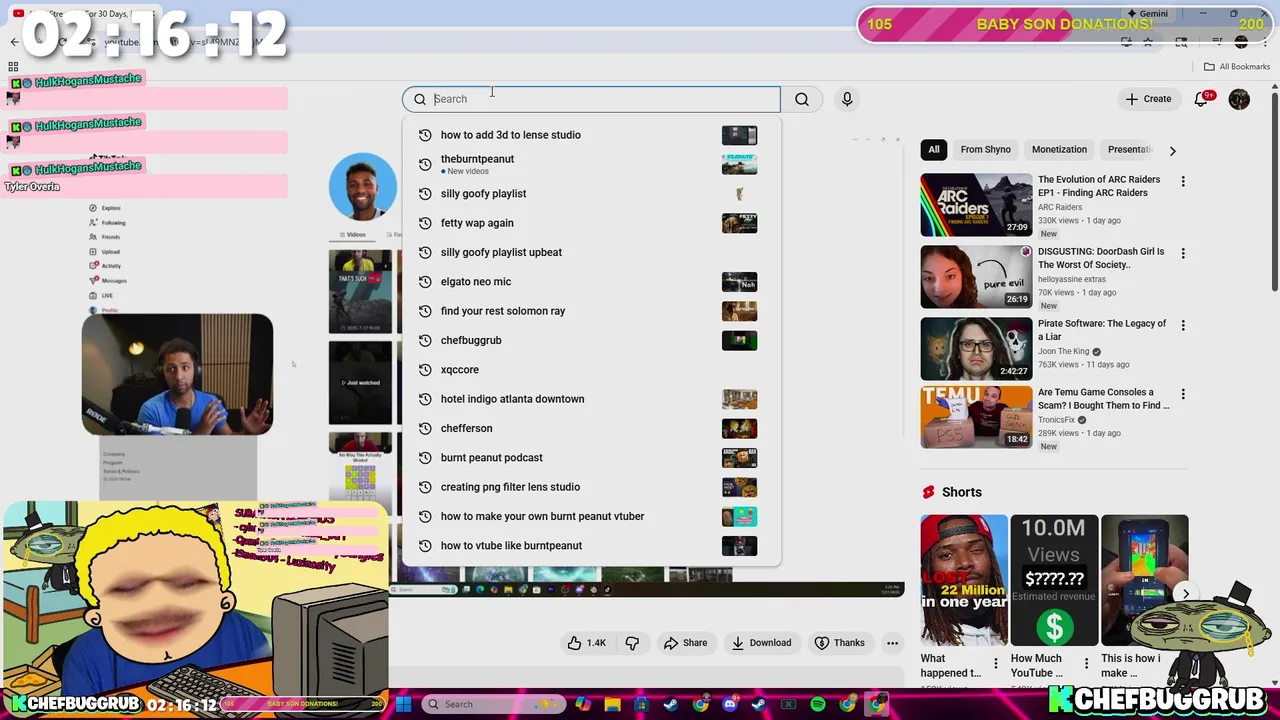This screenshot has height=720, width=1280.
Task: Choose suggestion 'hotel indigo atlanta downtown'
Action: pyautogui.click(x=591, y=399)
